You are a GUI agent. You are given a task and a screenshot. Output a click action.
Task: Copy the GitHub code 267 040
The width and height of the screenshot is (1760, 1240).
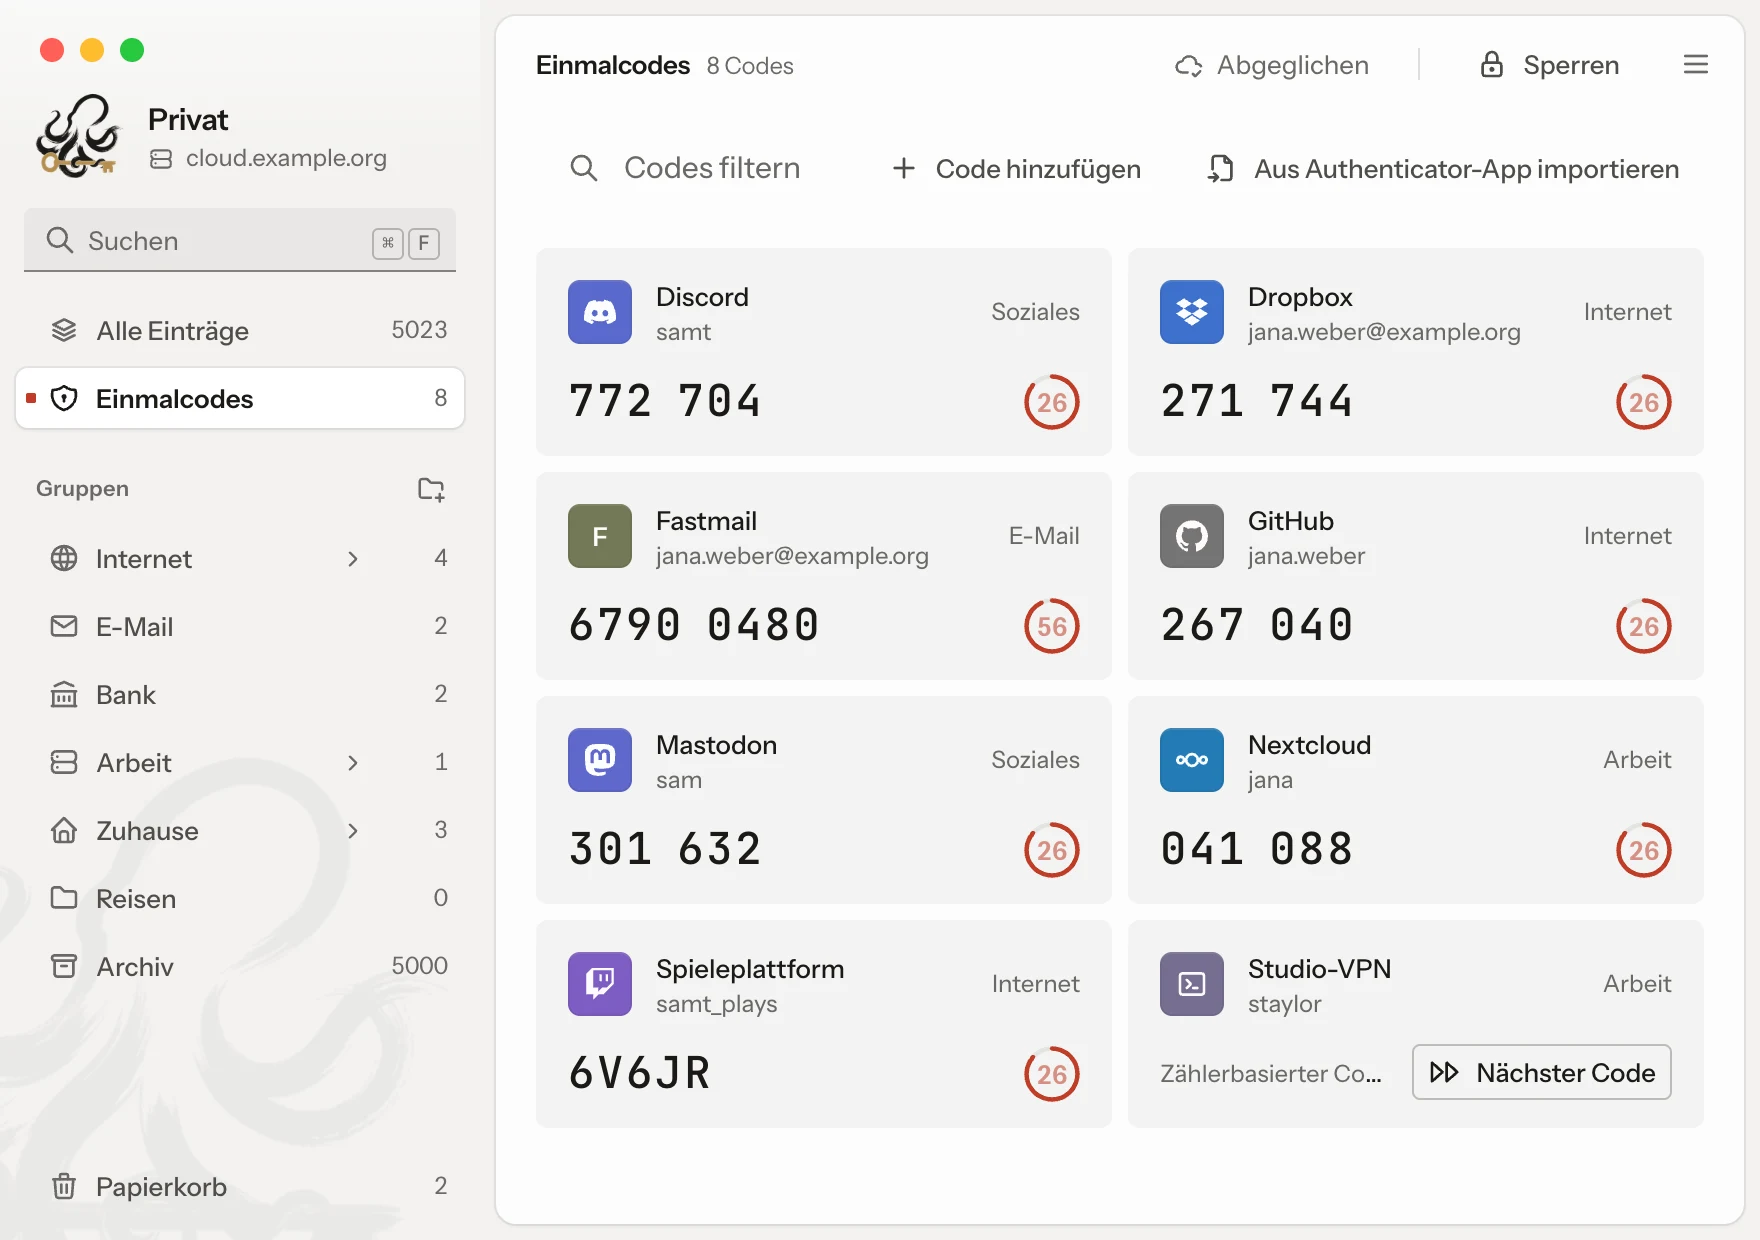click(1257, 625)
